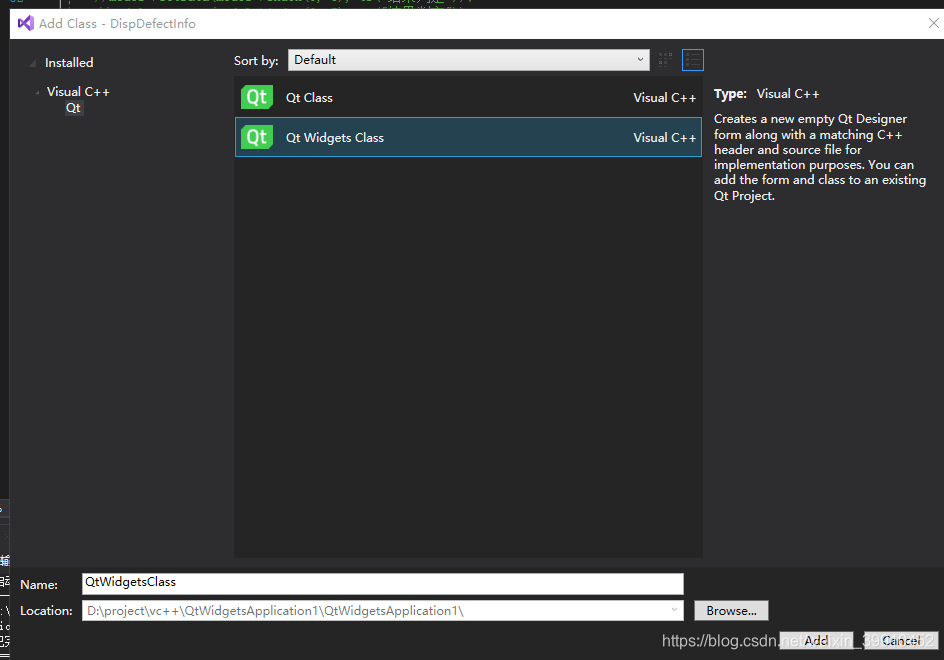Collapse the Visual C++ tree node arrow
This screenshot has width=944, height=660.
point(37,92)
